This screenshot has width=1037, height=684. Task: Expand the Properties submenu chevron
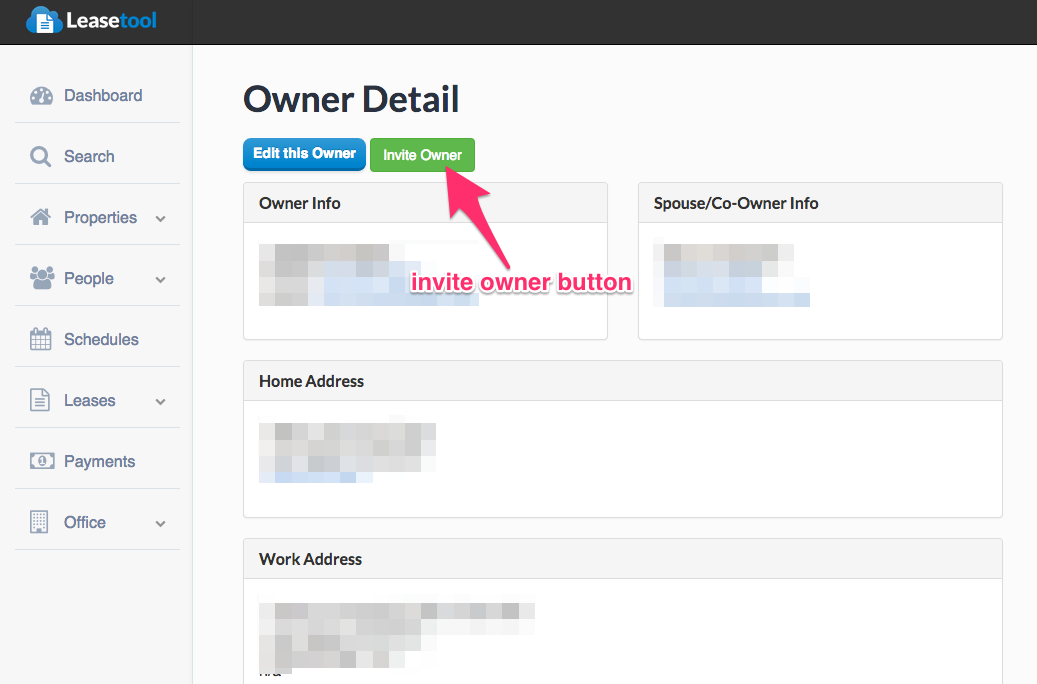tap(160, 219)
